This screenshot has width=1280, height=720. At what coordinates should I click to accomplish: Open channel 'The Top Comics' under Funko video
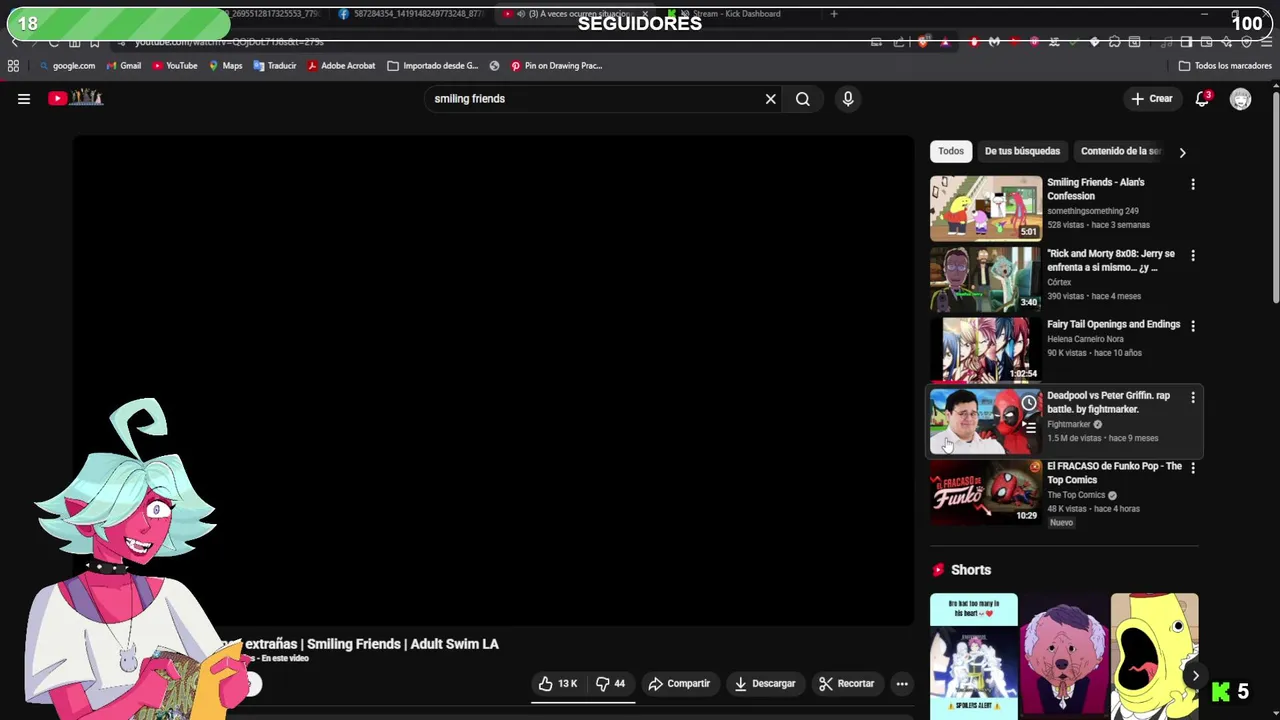pyautogui.click(x=1076, y=495)
